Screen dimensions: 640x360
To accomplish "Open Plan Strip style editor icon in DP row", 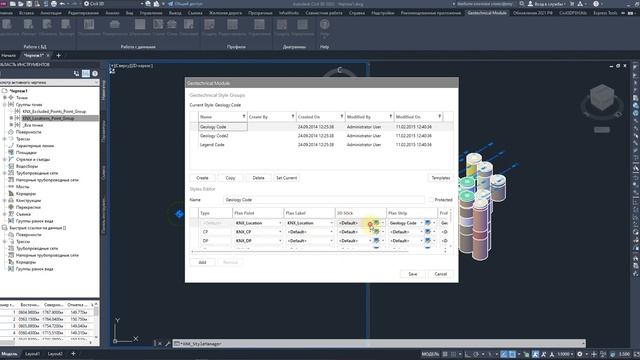I will pyautogui.click(x=427, y=241).
